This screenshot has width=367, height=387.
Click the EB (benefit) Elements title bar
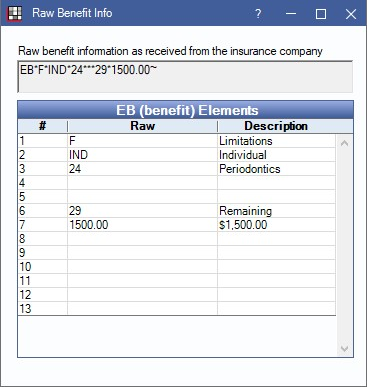pyautogui.click(x=185, y=110)
